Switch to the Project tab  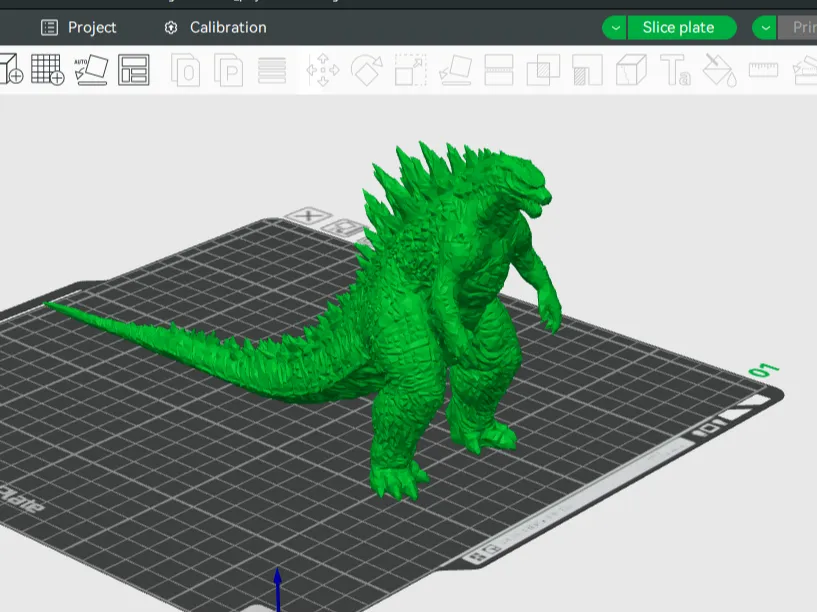coord(79,28)
